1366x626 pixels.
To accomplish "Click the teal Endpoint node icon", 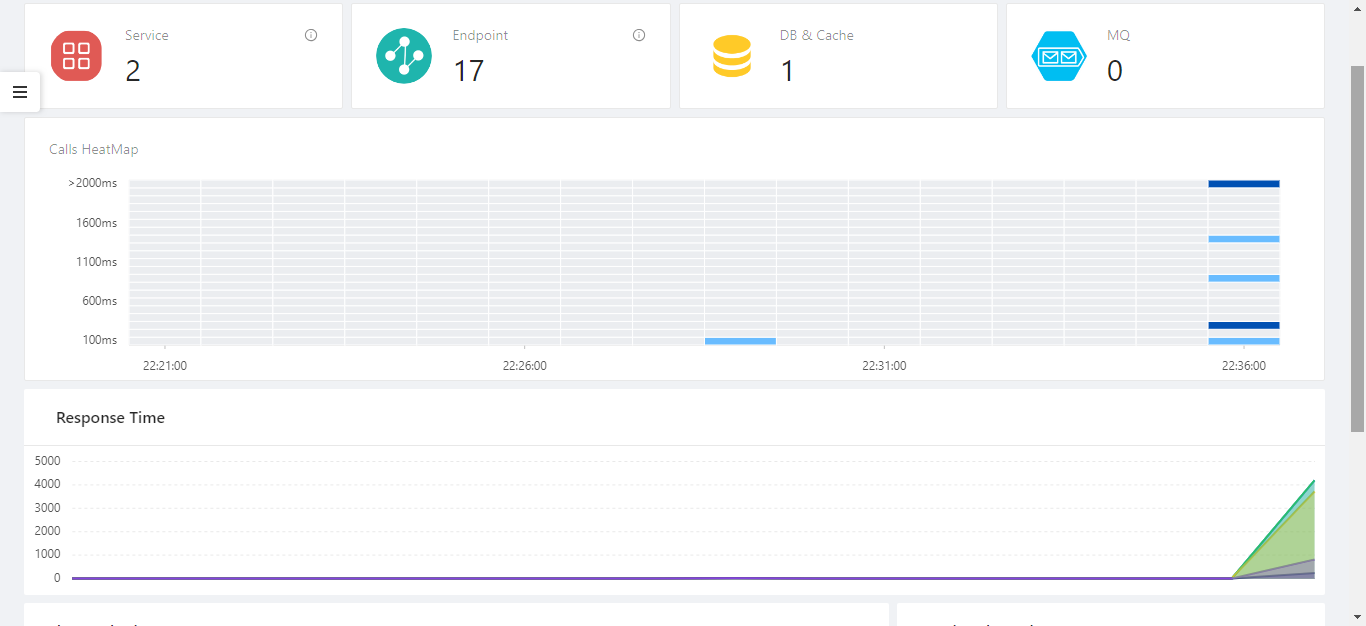I will (x=404, y=56).
